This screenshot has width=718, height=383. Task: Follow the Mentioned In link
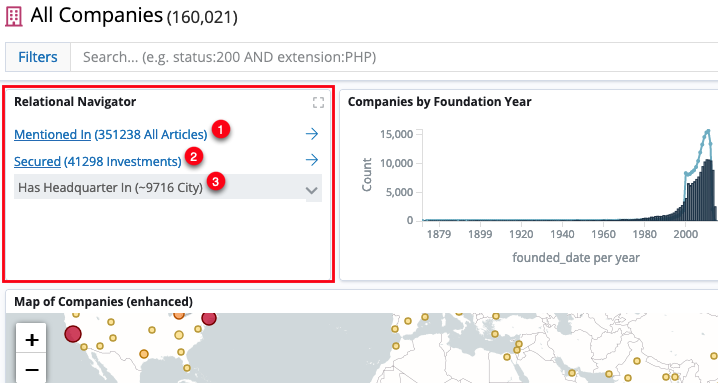tap(52, 134)
